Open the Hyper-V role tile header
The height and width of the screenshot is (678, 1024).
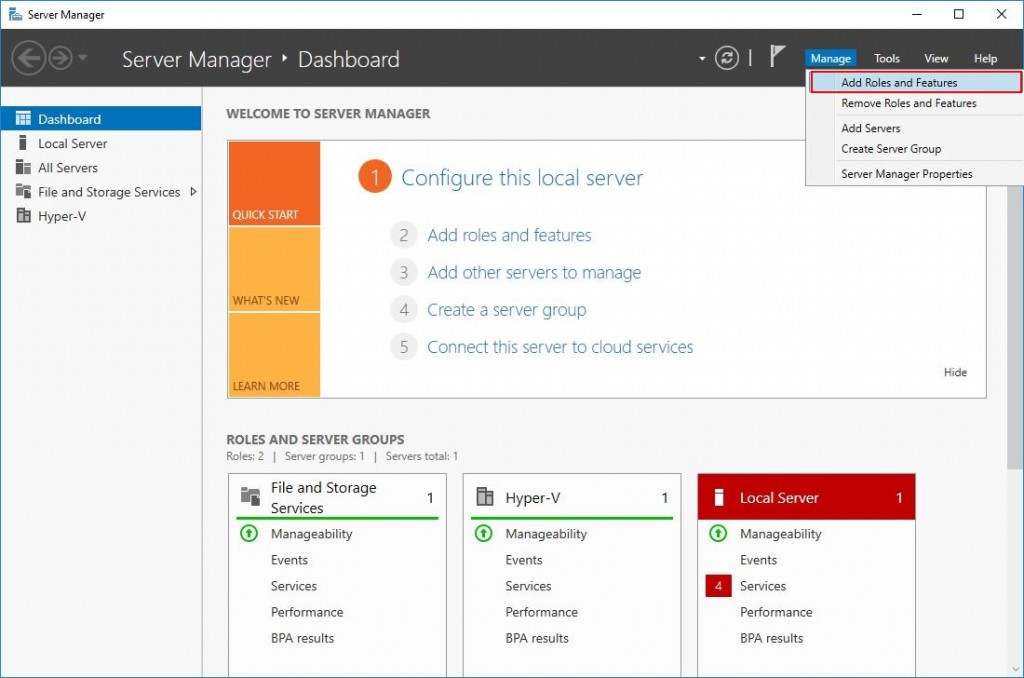pos(536,497)
